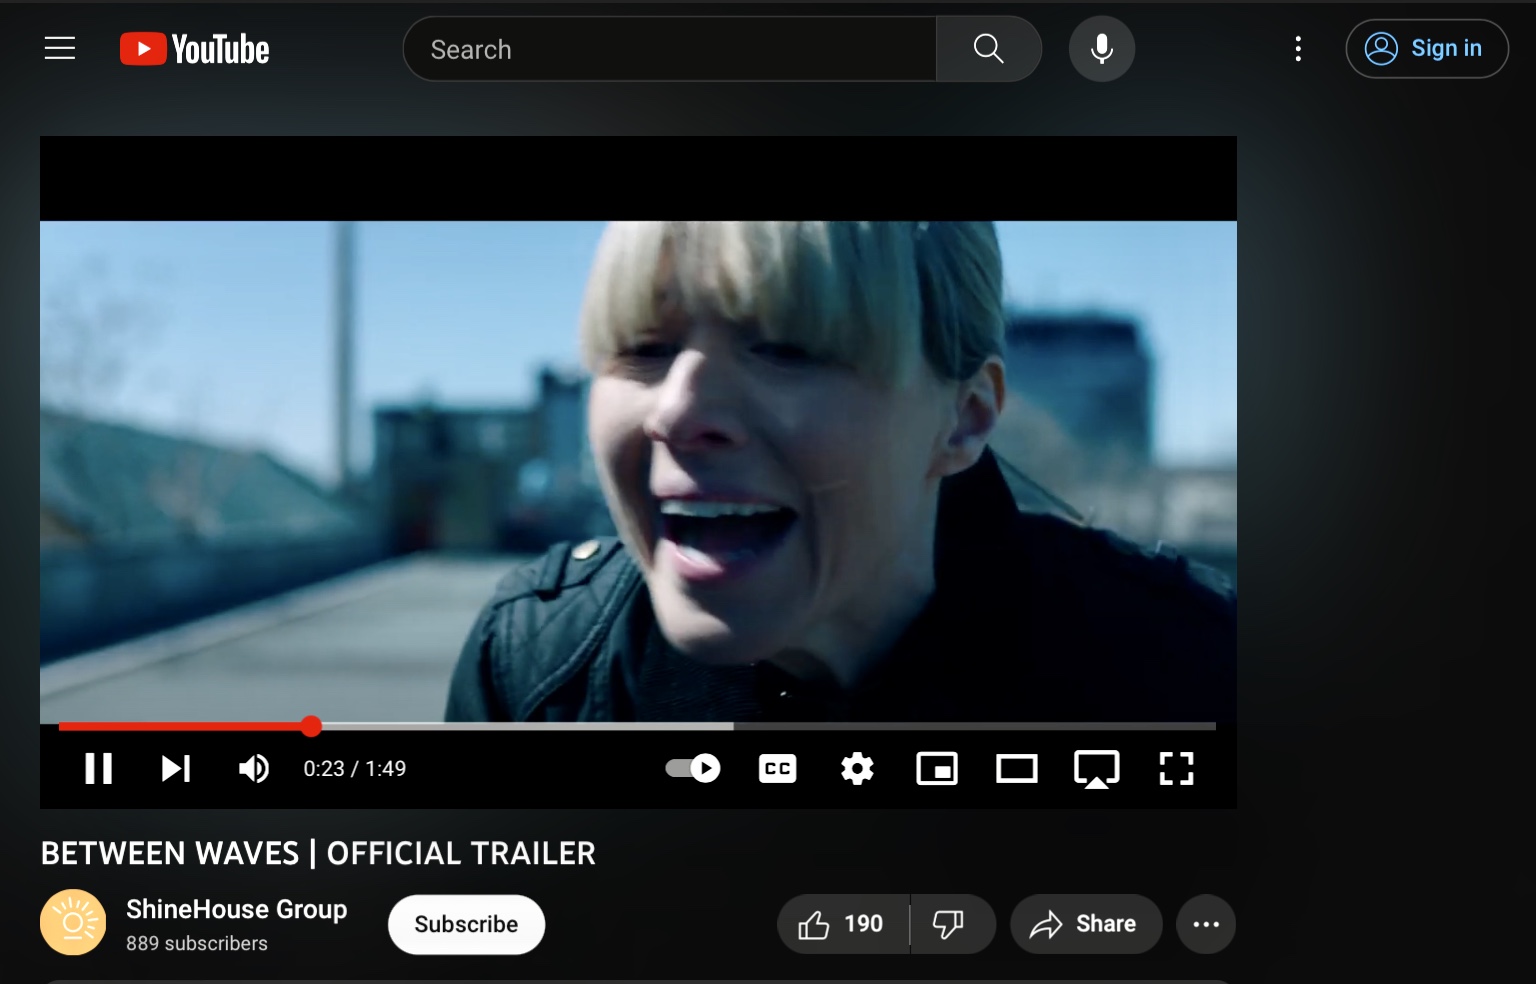Image resolution: width=1536 pixels, height=984 pixels.
Task: Open more actions ellipsis menu
Action: tap(1206, 924)
